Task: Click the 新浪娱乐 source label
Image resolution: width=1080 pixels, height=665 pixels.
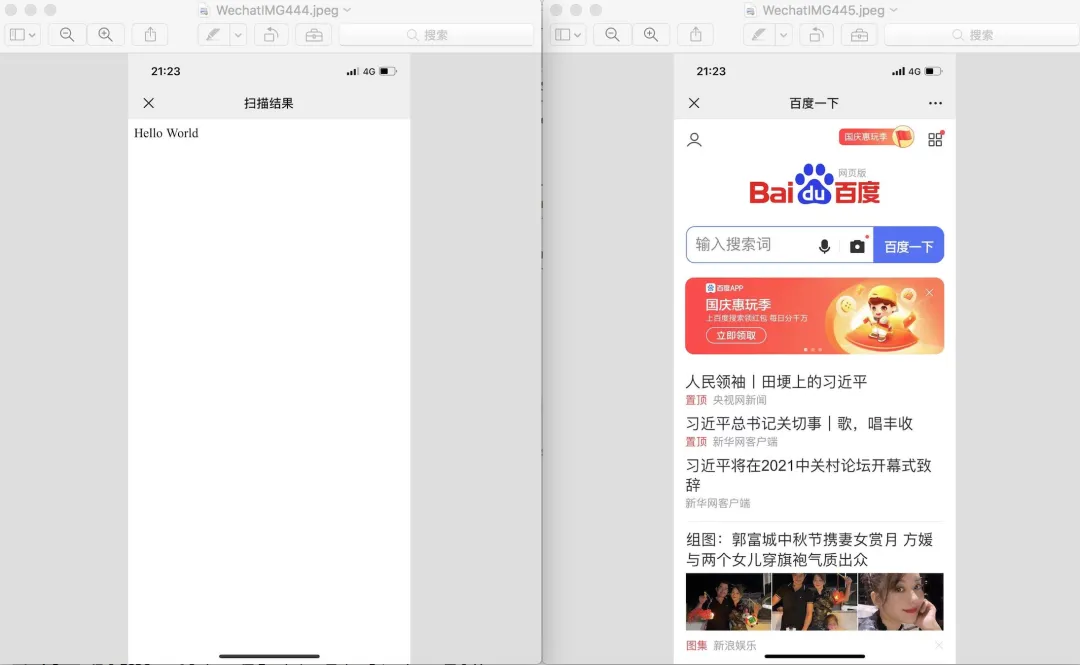Action: 734,646
